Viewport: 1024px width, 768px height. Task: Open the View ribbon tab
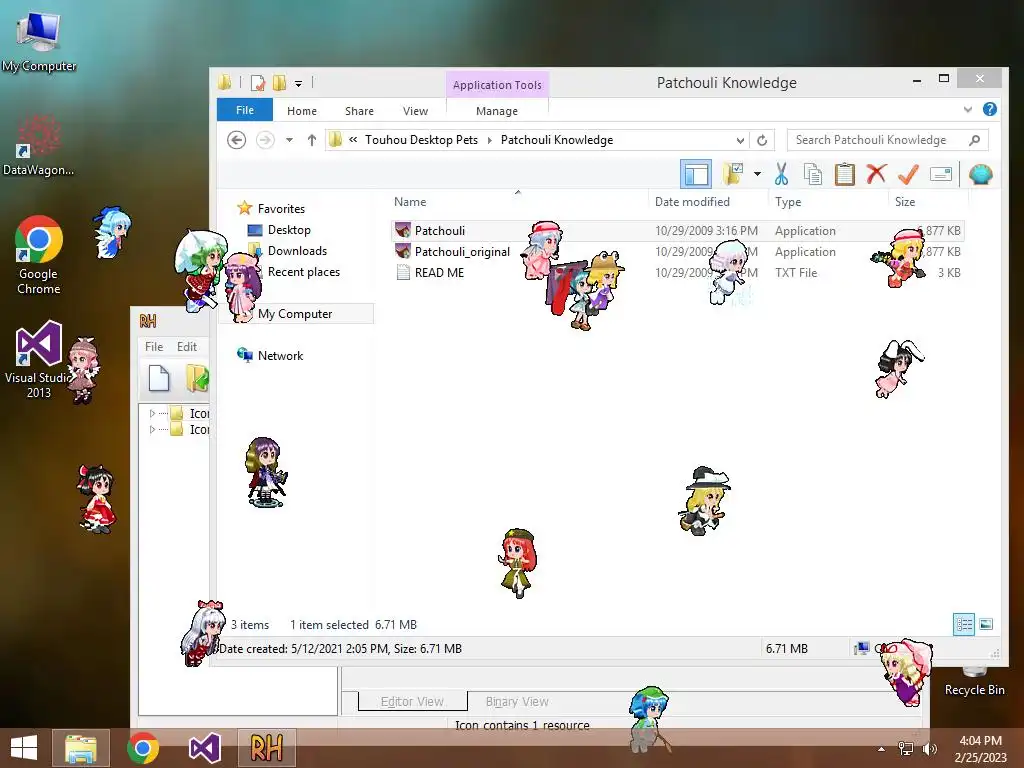(x=415, y=111)
